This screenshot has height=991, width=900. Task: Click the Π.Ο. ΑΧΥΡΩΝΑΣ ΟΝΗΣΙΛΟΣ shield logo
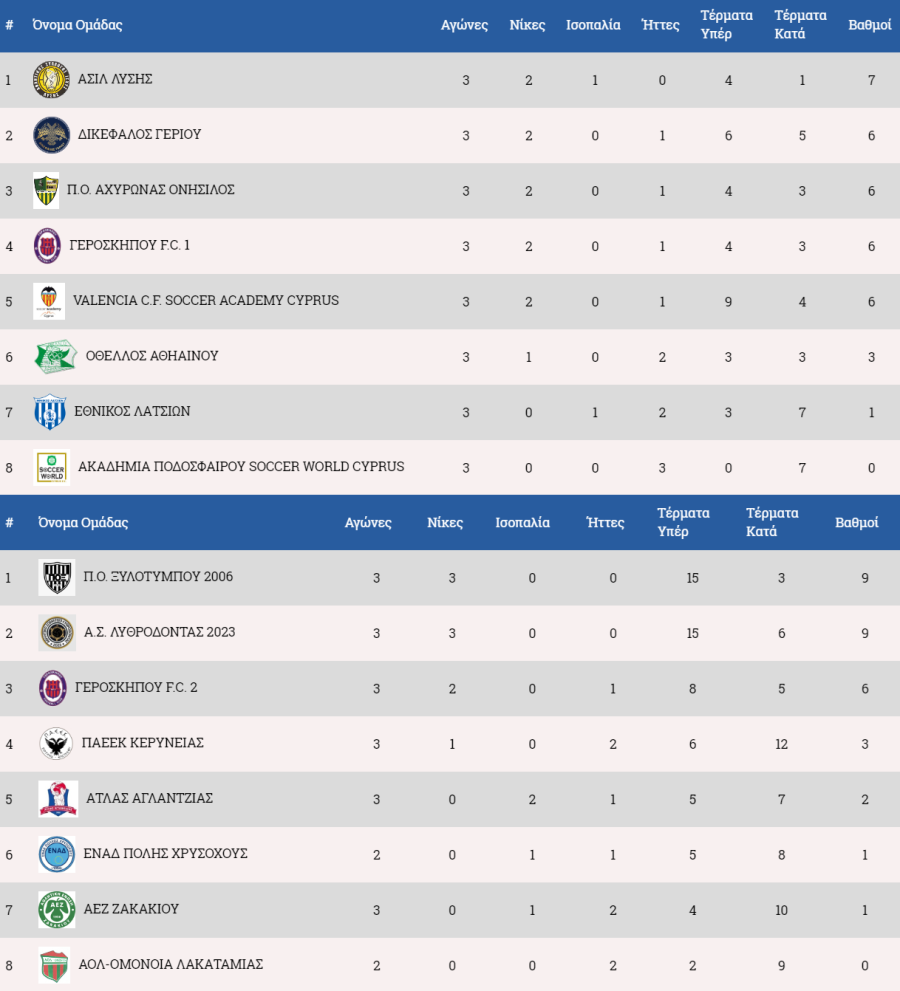click(46, 190)
